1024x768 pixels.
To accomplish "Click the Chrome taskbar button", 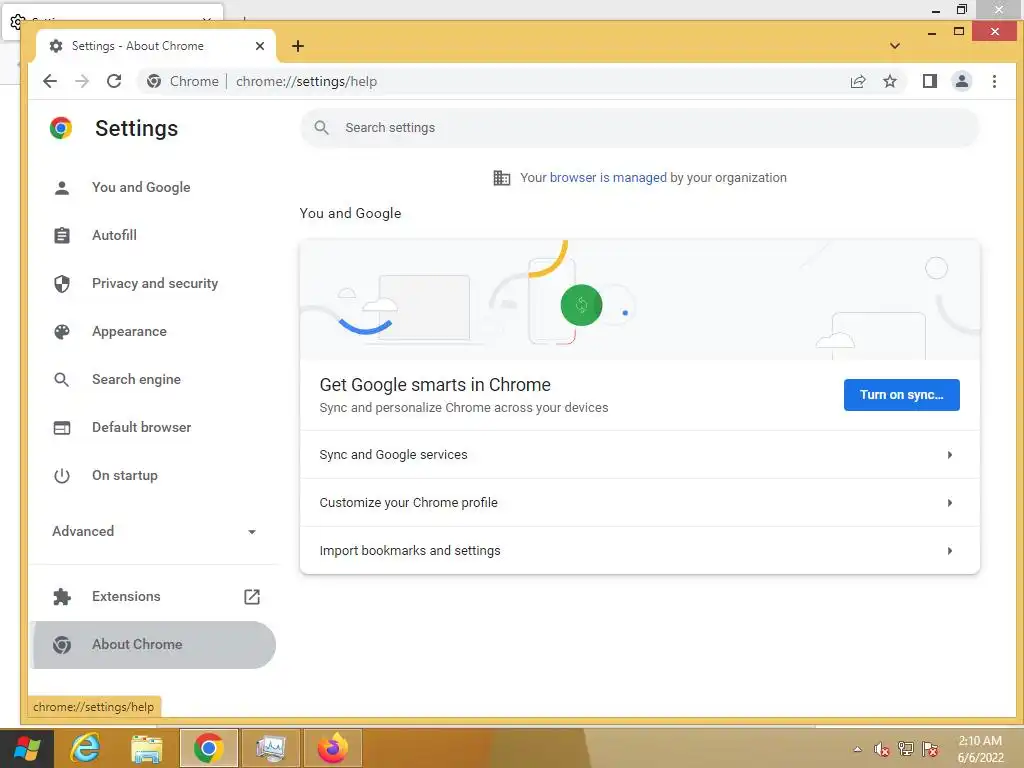I will [208, 748].
